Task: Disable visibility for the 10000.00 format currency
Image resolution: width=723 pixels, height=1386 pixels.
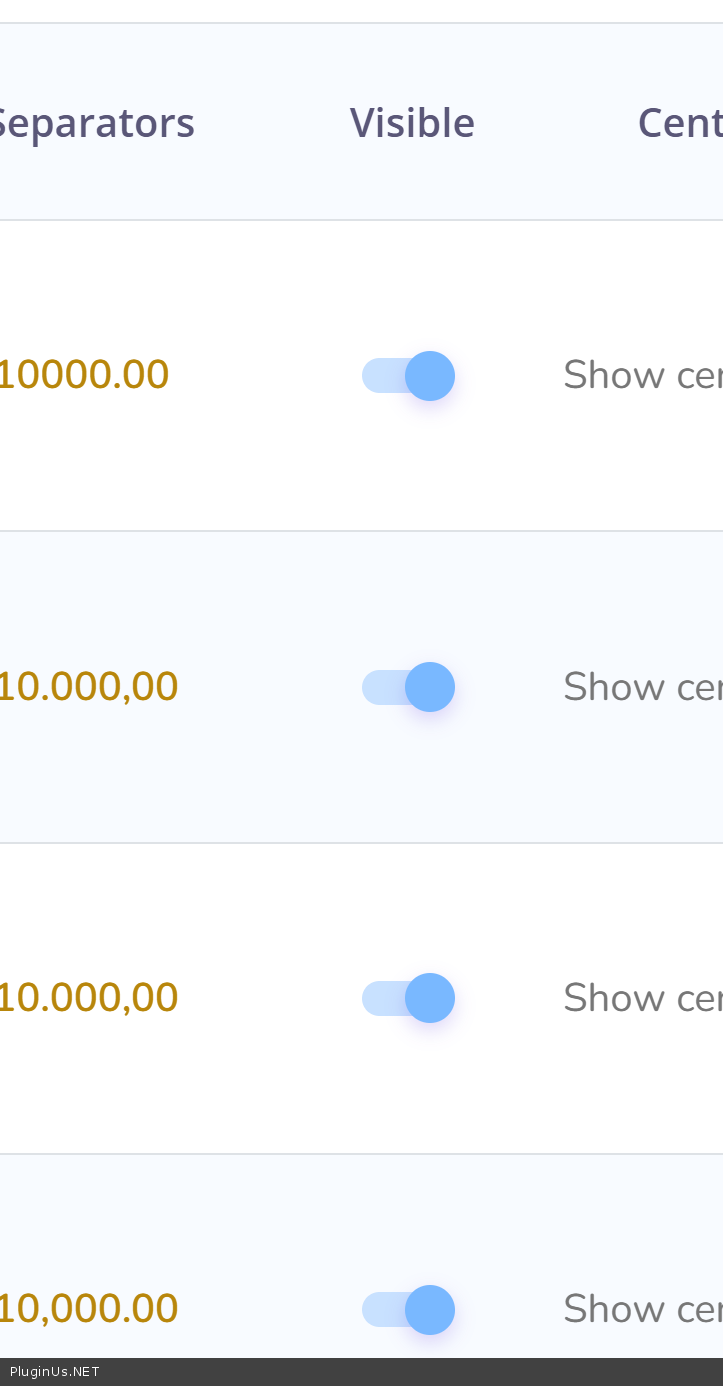Action: [x=408, y=376]
